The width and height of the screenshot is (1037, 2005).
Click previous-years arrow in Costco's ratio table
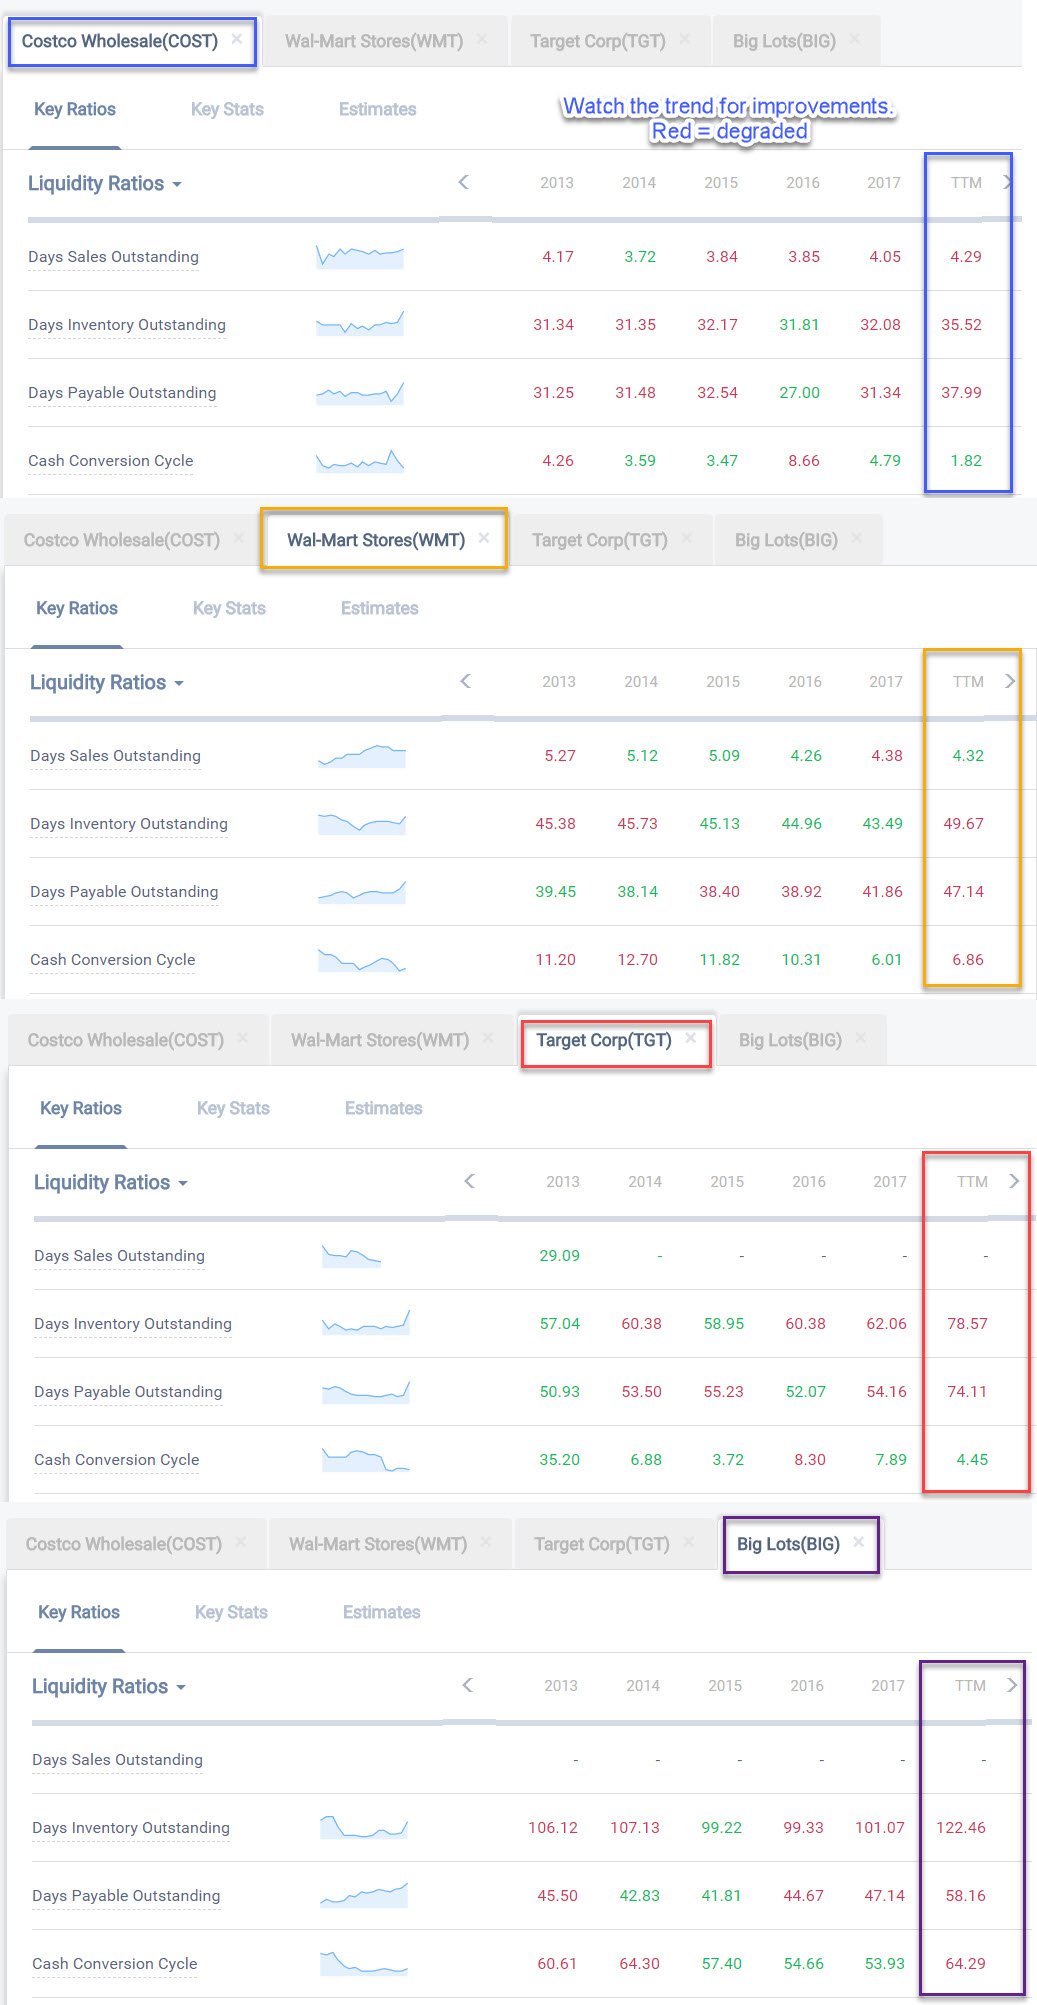point(463,182)
